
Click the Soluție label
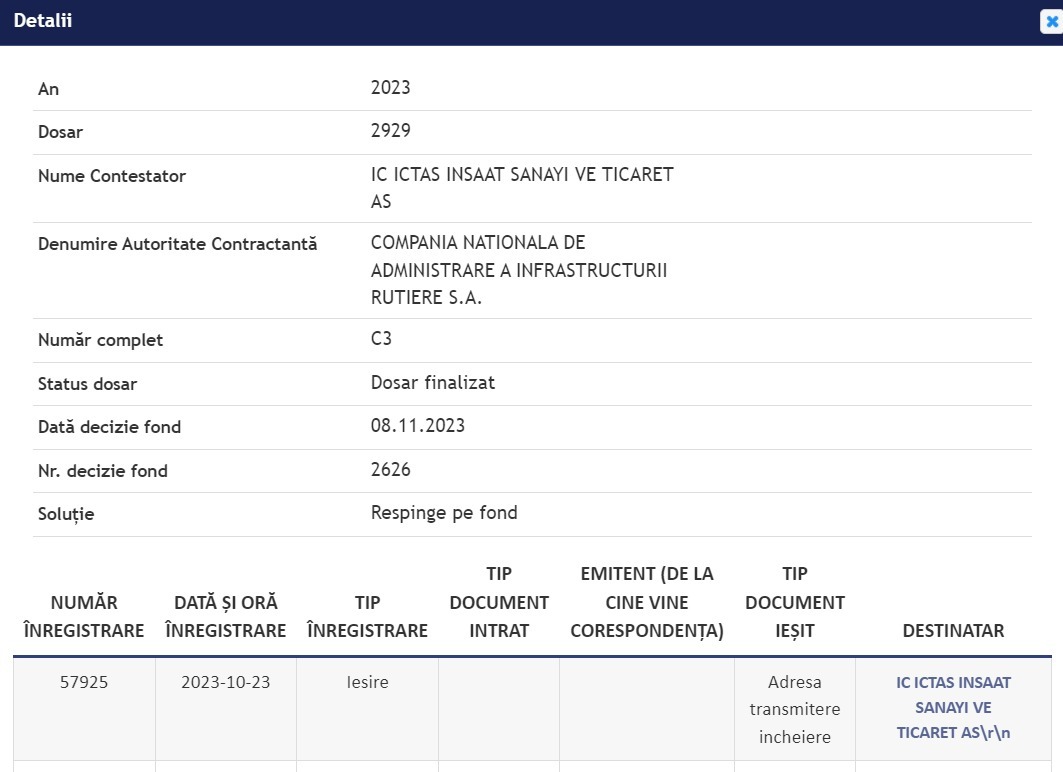66,514
